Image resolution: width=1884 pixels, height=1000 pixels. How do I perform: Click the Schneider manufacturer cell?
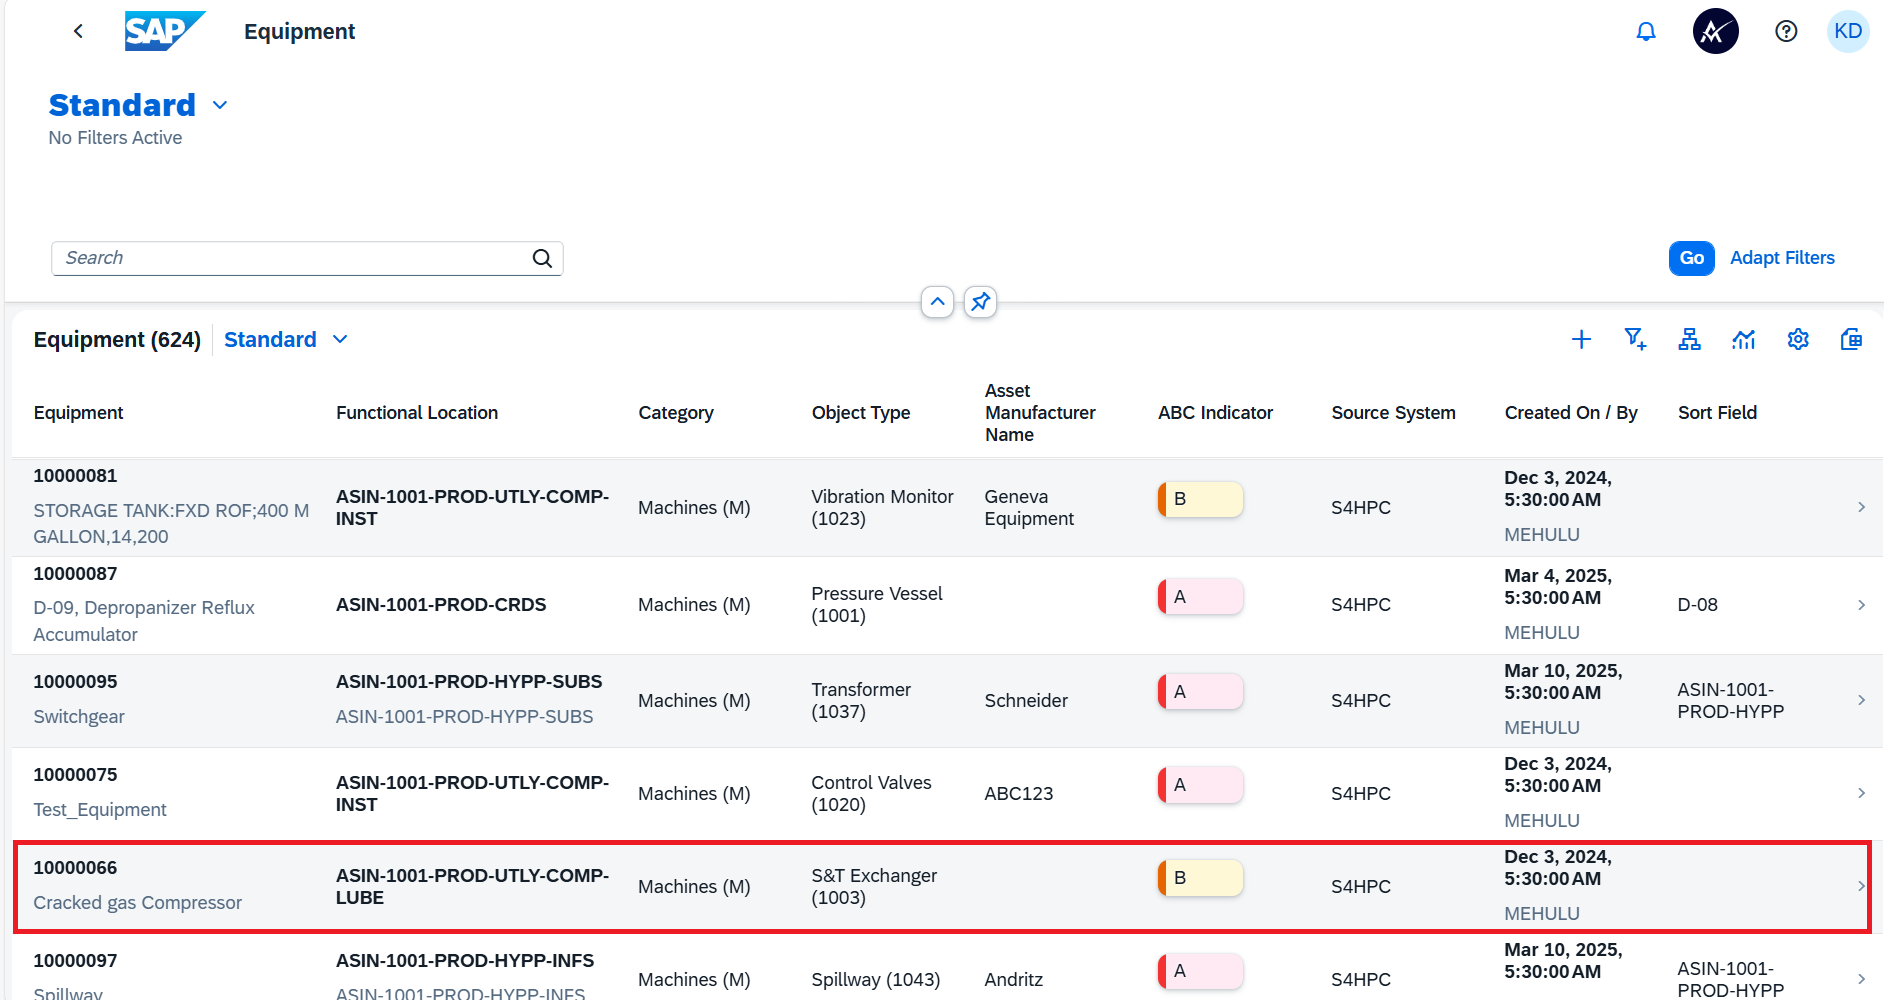click(1026, 701)
